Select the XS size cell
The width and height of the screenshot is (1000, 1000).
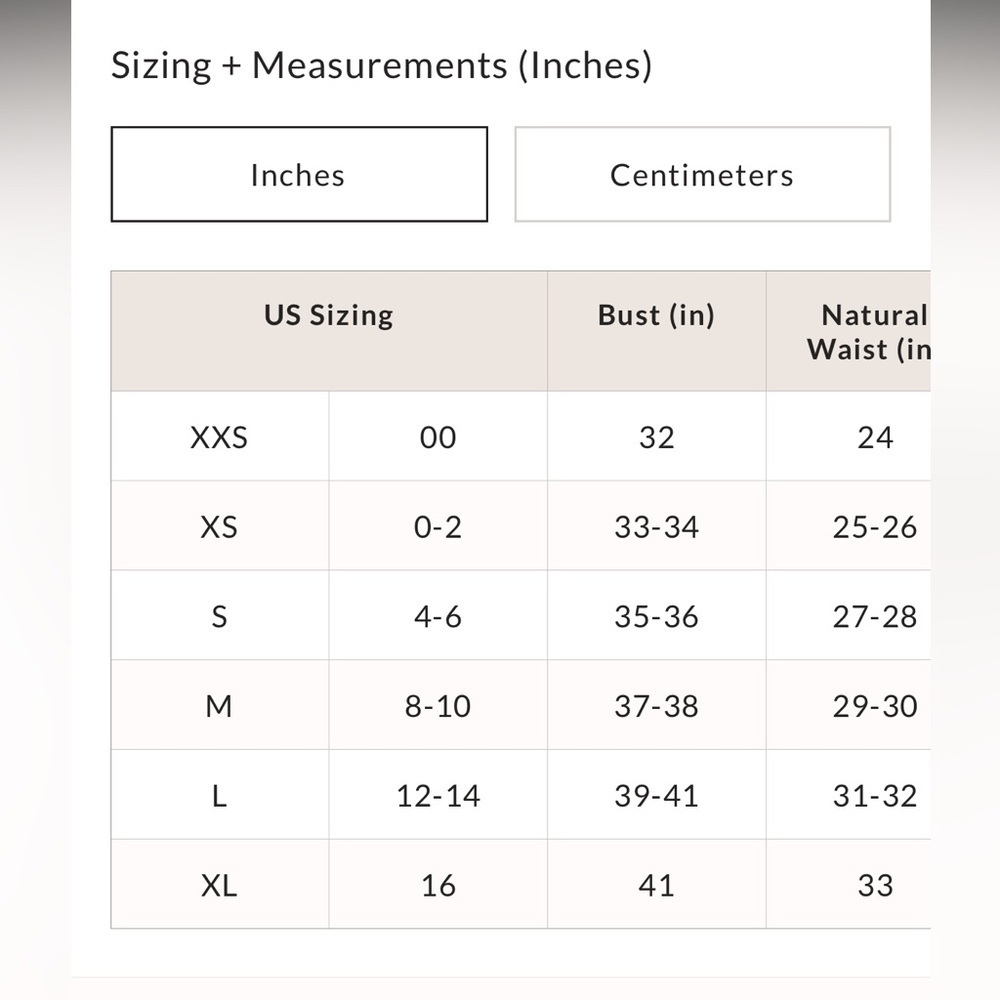click(x=220, y=526)
